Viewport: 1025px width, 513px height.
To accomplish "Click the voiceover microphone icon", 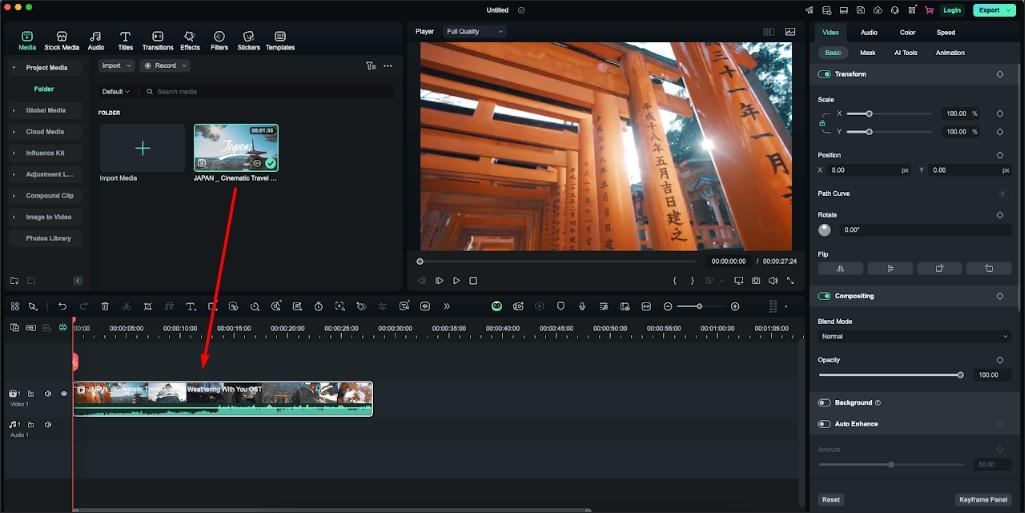I will pos(582,306).
